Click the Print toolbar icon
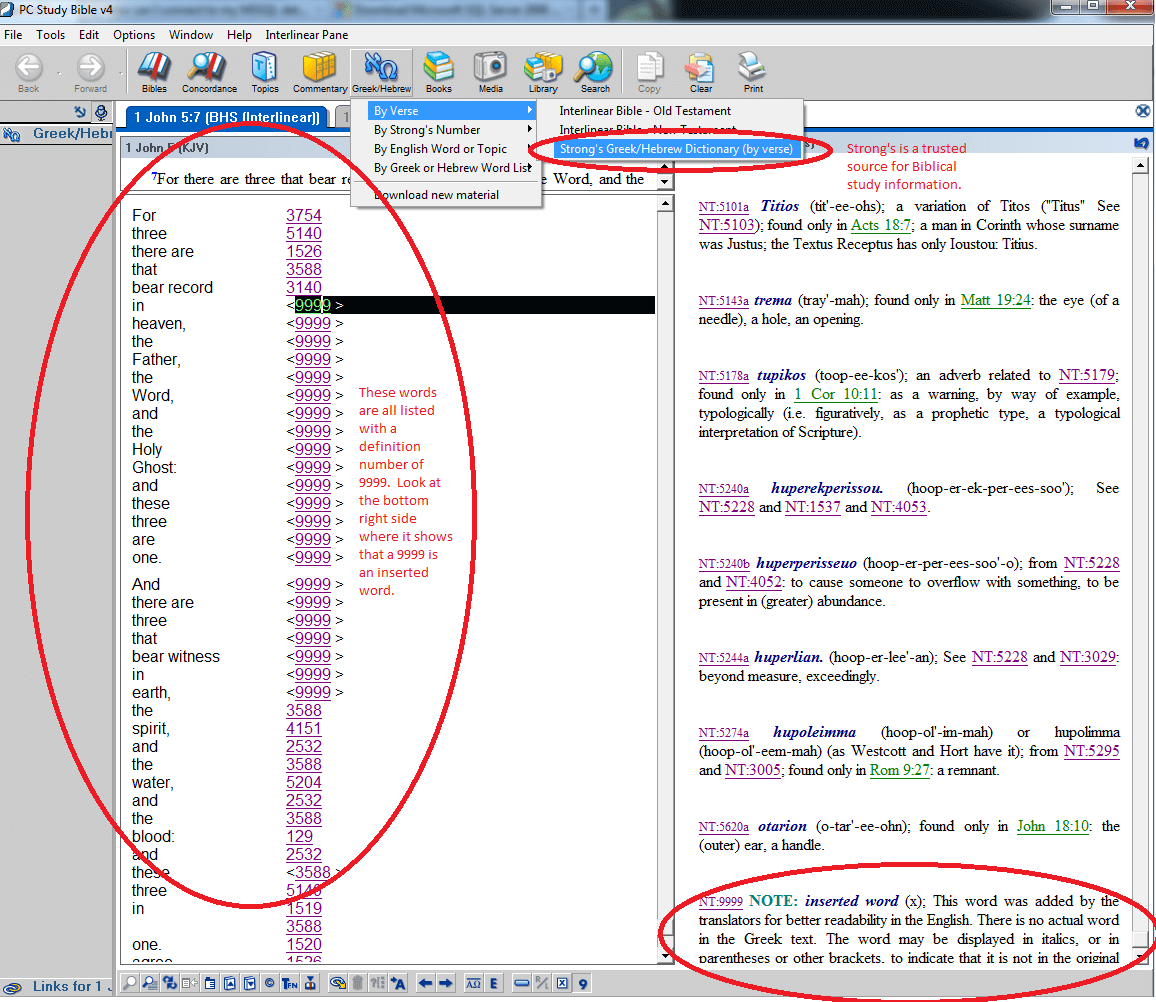1156x1002 pixels. point(753,72)
